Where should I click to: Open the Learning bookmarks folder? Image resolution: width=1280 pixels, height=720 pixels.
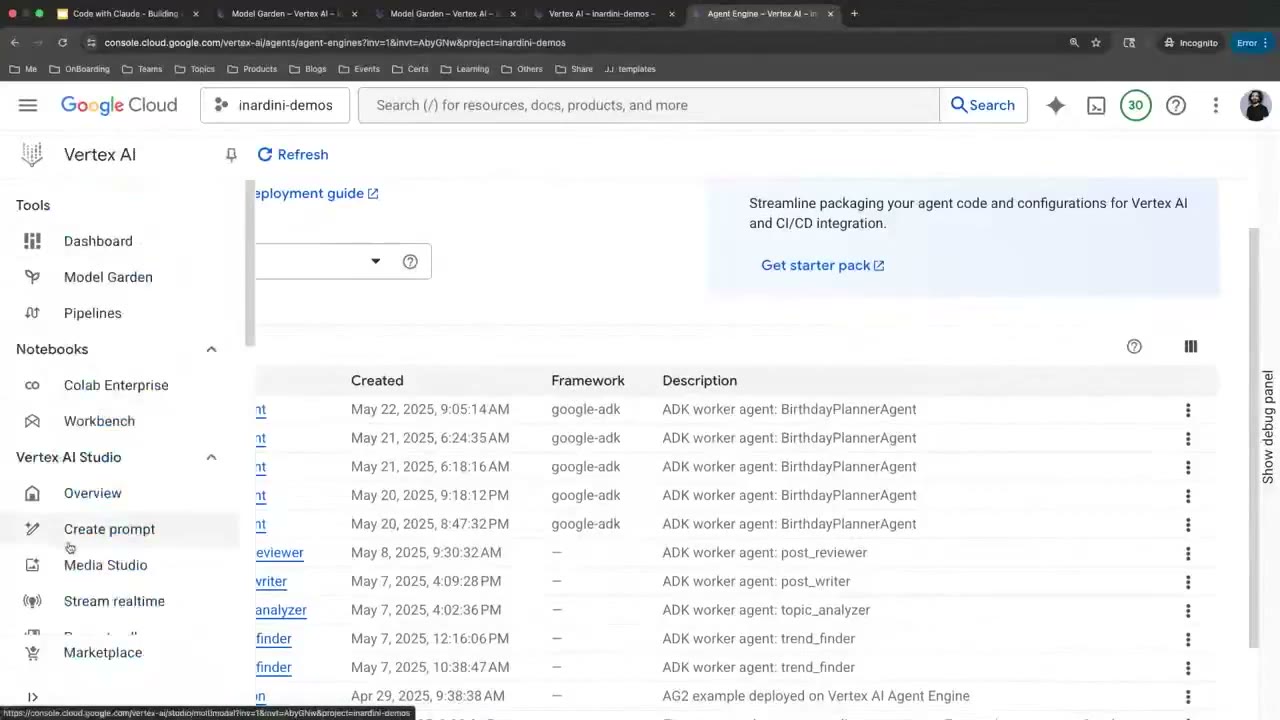pos(465,69)
